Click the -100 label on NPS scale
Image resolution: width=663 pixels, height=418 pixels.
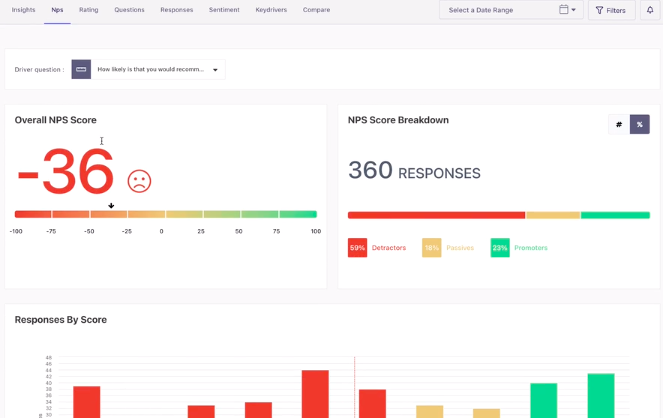[16, 231]
